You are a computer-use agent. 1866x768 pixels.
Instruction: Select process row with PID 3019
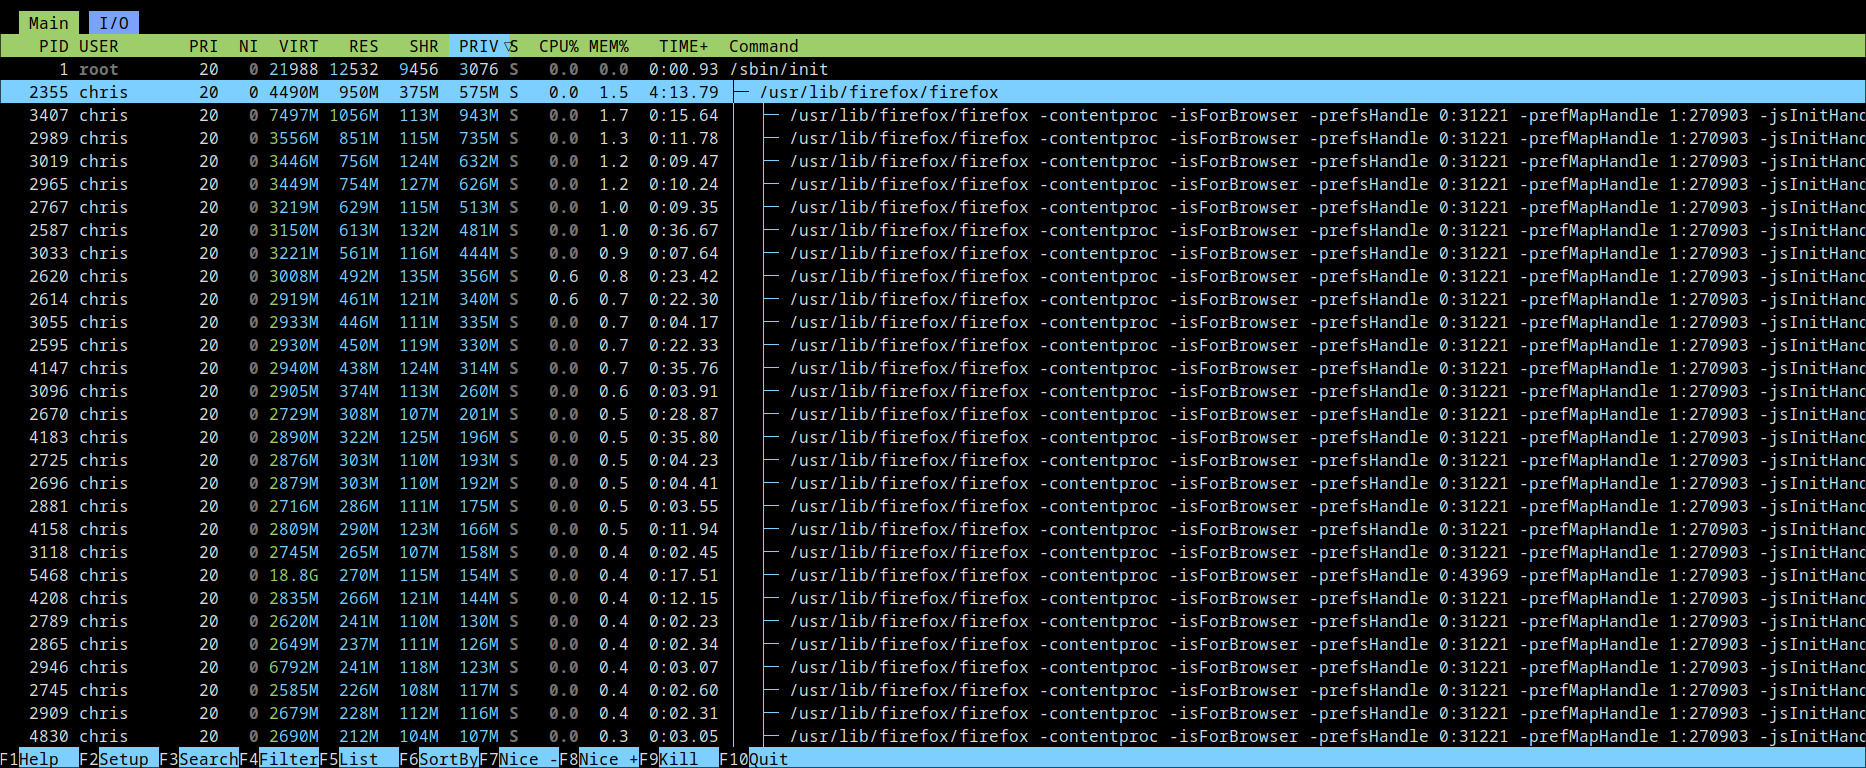click(932, 161)
